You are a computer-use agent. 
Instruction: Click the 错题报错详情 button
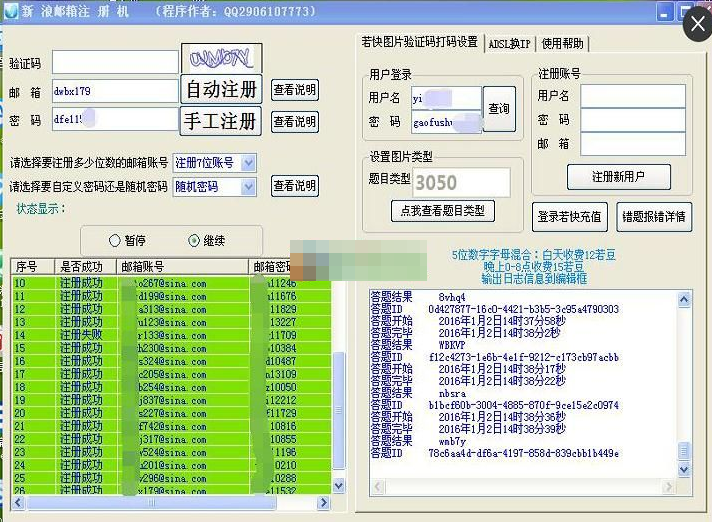click(x=653, y=216)
